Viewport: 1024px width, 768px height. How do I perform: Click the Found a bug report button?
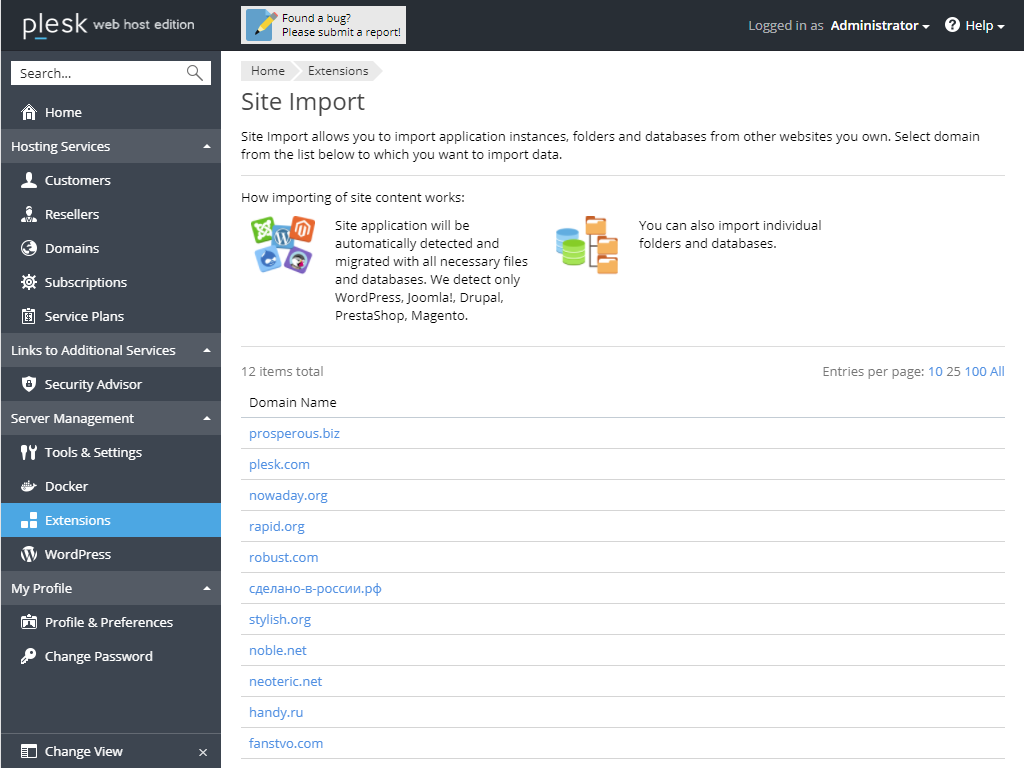[323, 25]
